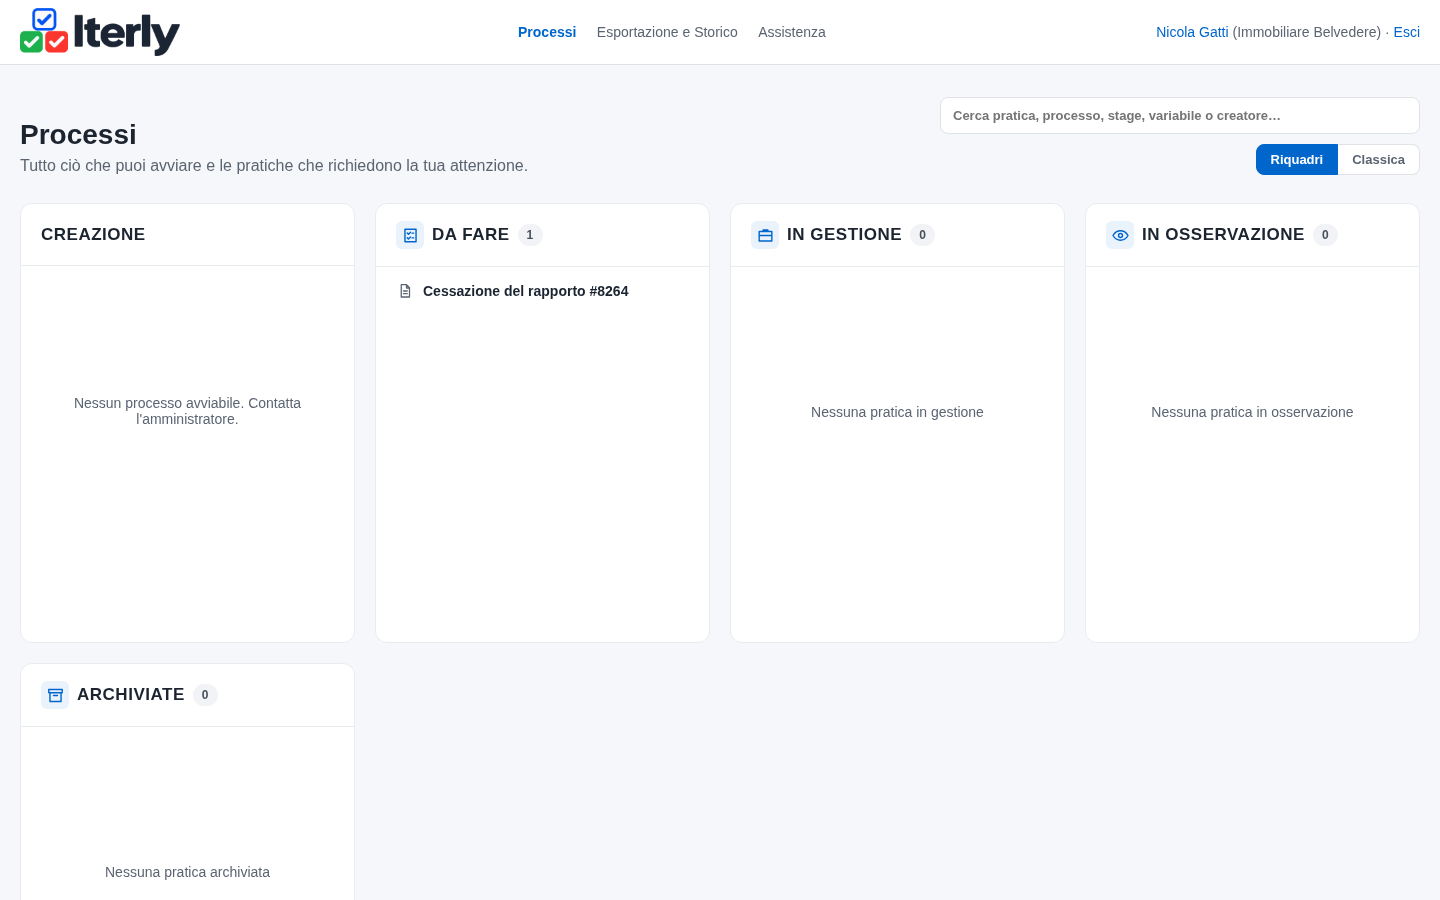1440x900 pixels.
Task: Open the Assistenza menu item
Action: pyautogui.click(x=792, y=32)
